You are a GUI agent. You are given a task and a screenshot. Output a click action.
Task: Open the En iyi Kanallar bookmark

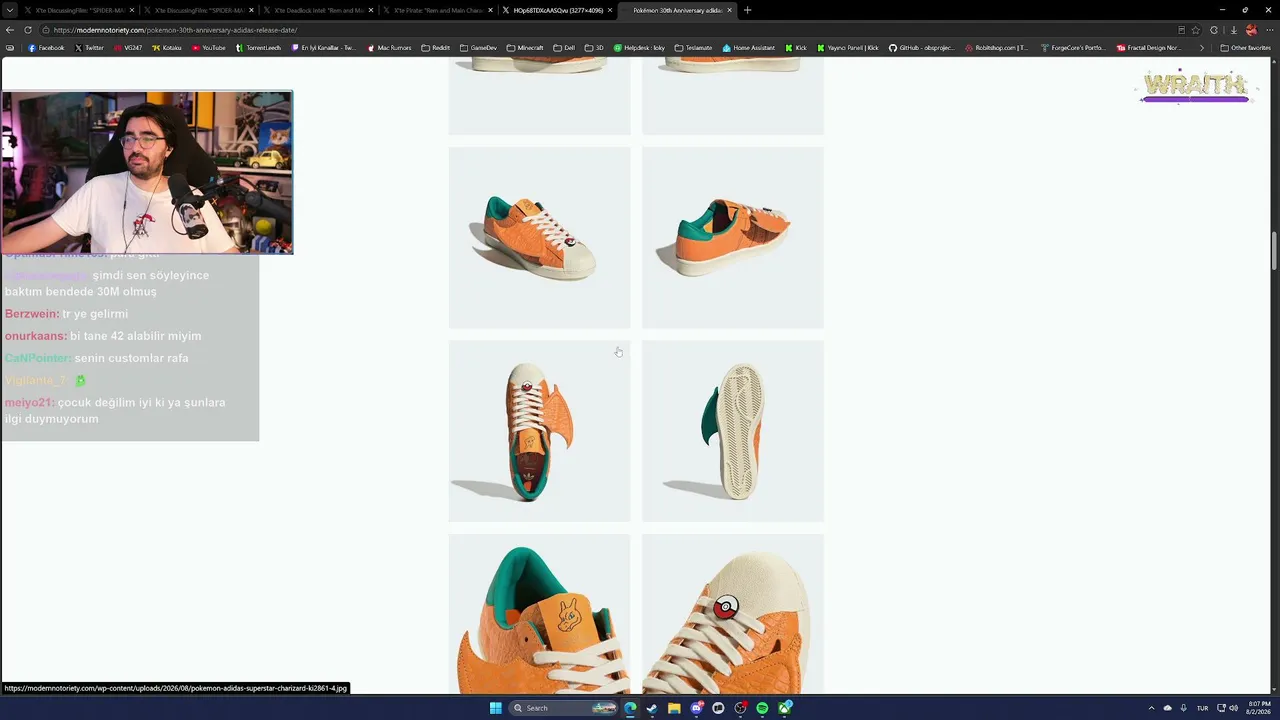click(x=323, y=48)
